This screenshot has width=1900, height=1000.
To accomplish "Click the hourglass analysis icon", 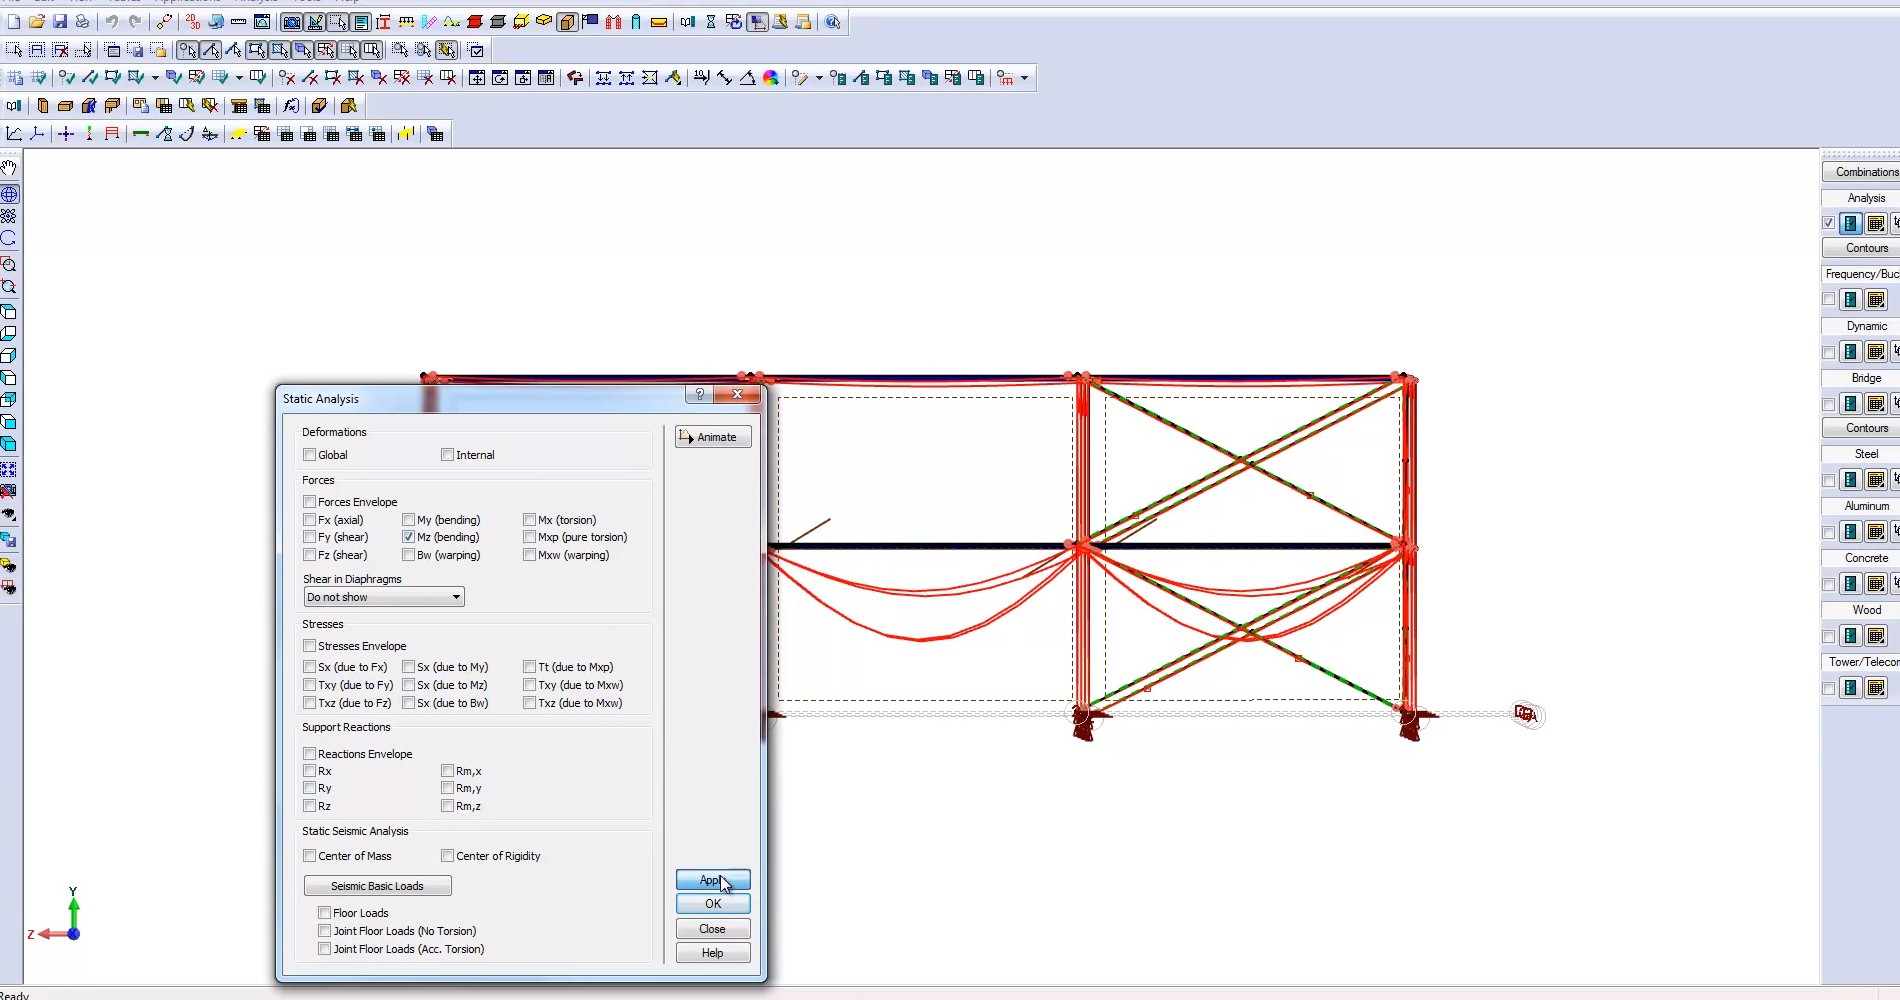I will tap(711, 22).
